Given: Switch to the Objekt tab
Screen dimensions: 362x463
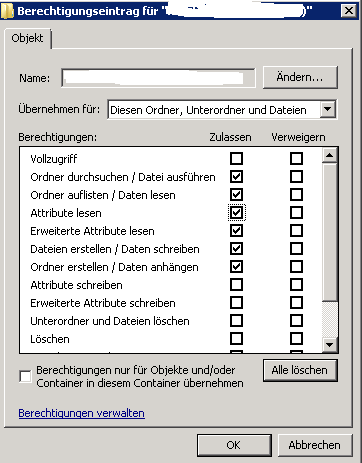Looking at the screenshot, I should 27,38.
